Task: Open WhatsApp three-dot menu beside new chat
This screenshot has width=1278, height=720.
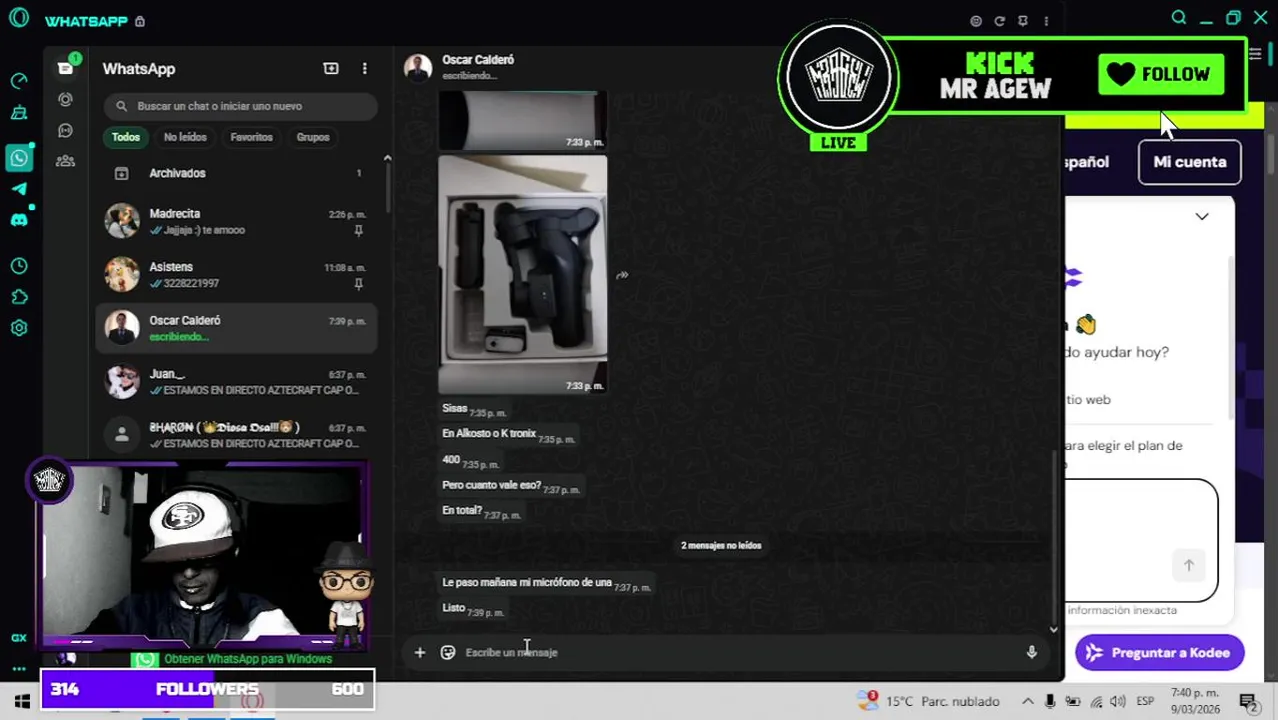Action: click(364, 68)
